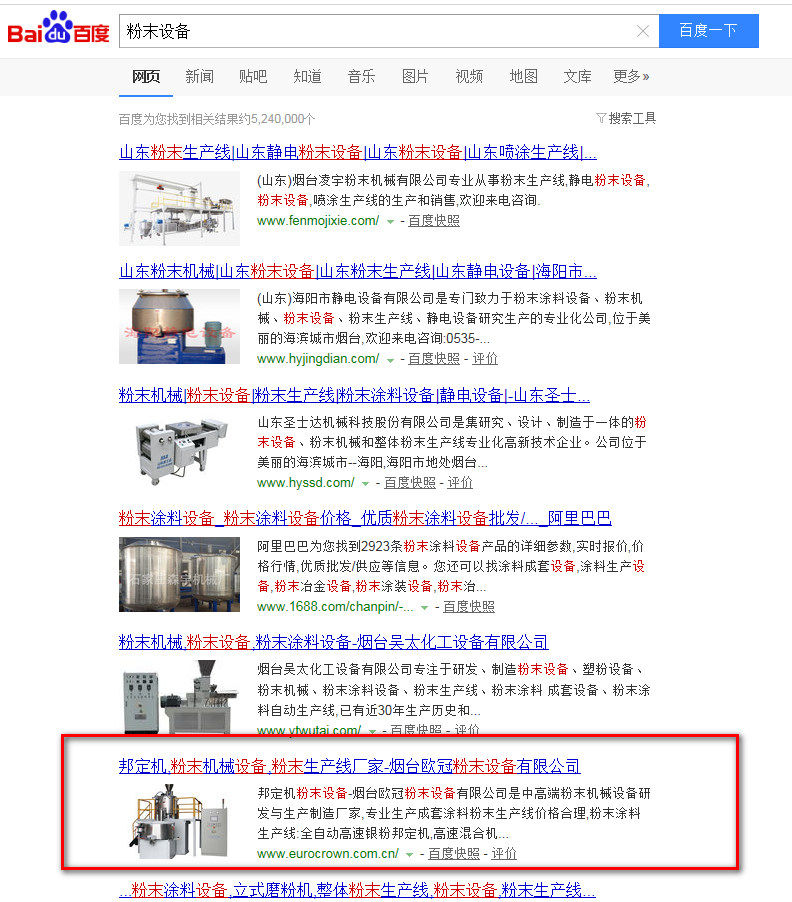The image size is (792, 902).
Task: Open 百度快照 for the hyjingdian.com result
Action: point(434,359)
